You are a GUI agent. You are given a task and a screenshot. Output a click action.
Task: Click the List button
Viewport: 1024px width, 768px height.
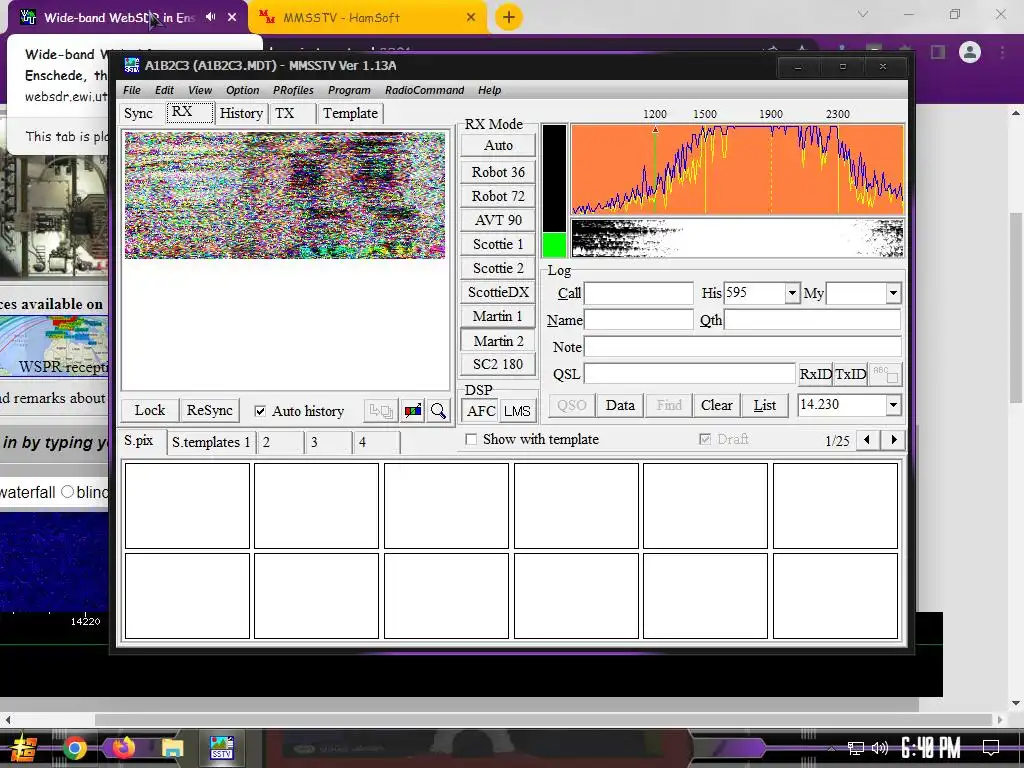tap(765, 405)
